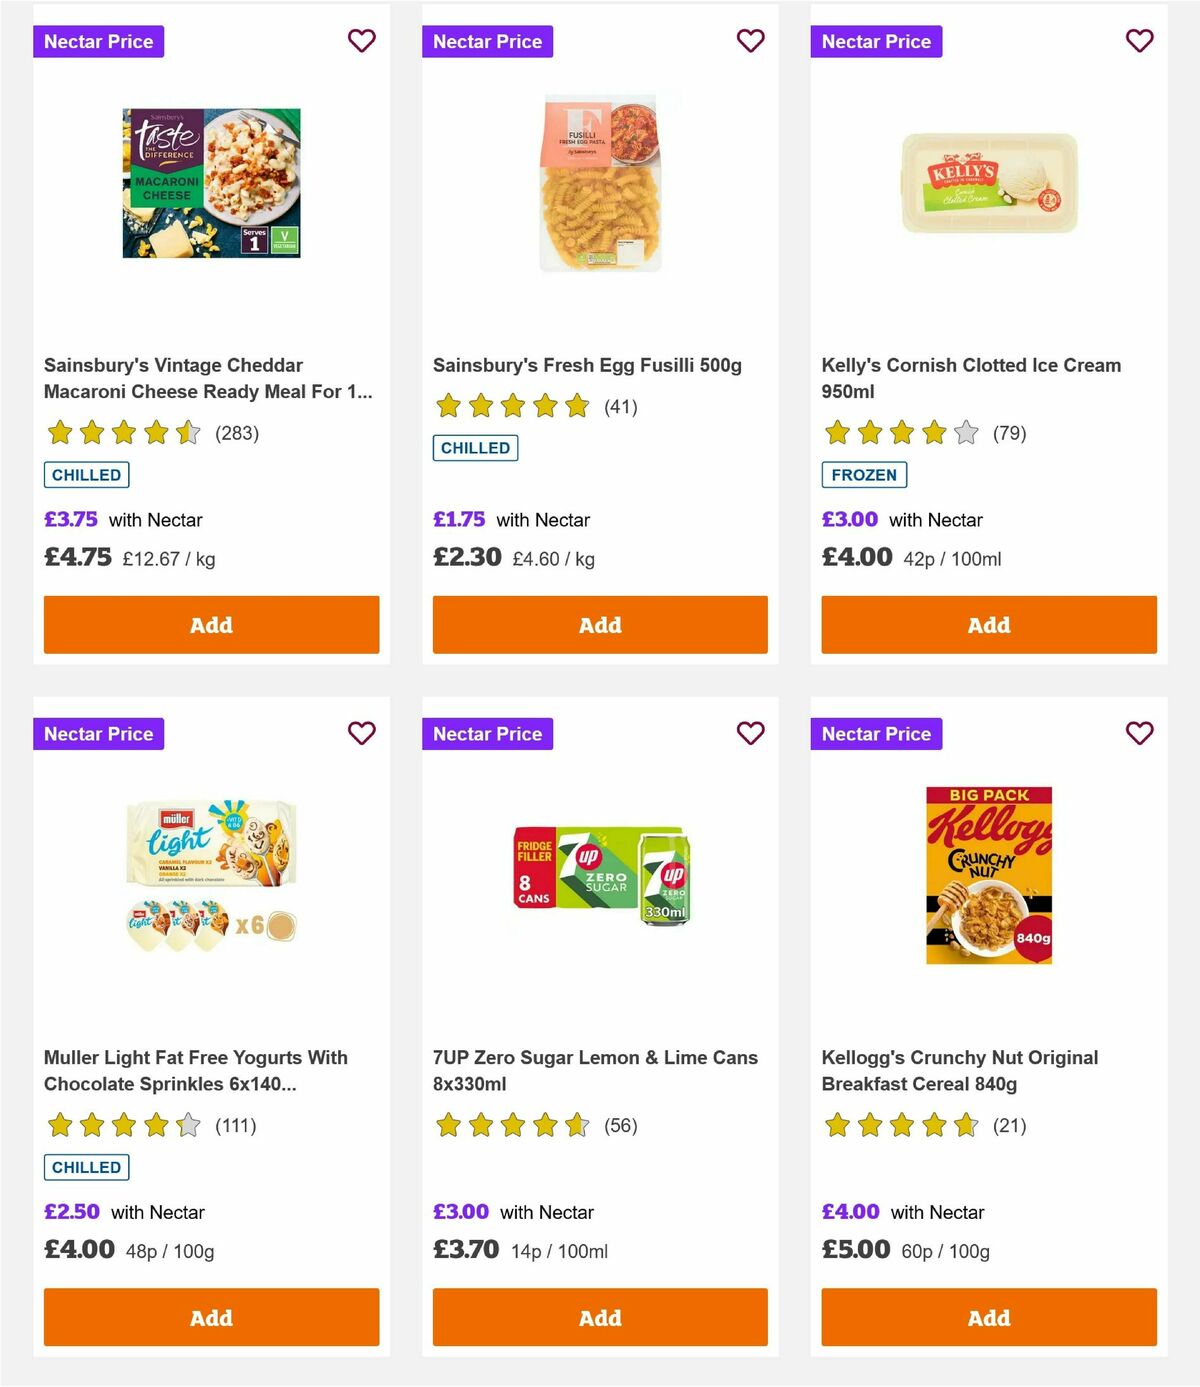This screenshot has width=1200, height=1387.
Task: Click the Muller Light Yogurts product image
Action: pyautogui.click(x=211, y=870)
